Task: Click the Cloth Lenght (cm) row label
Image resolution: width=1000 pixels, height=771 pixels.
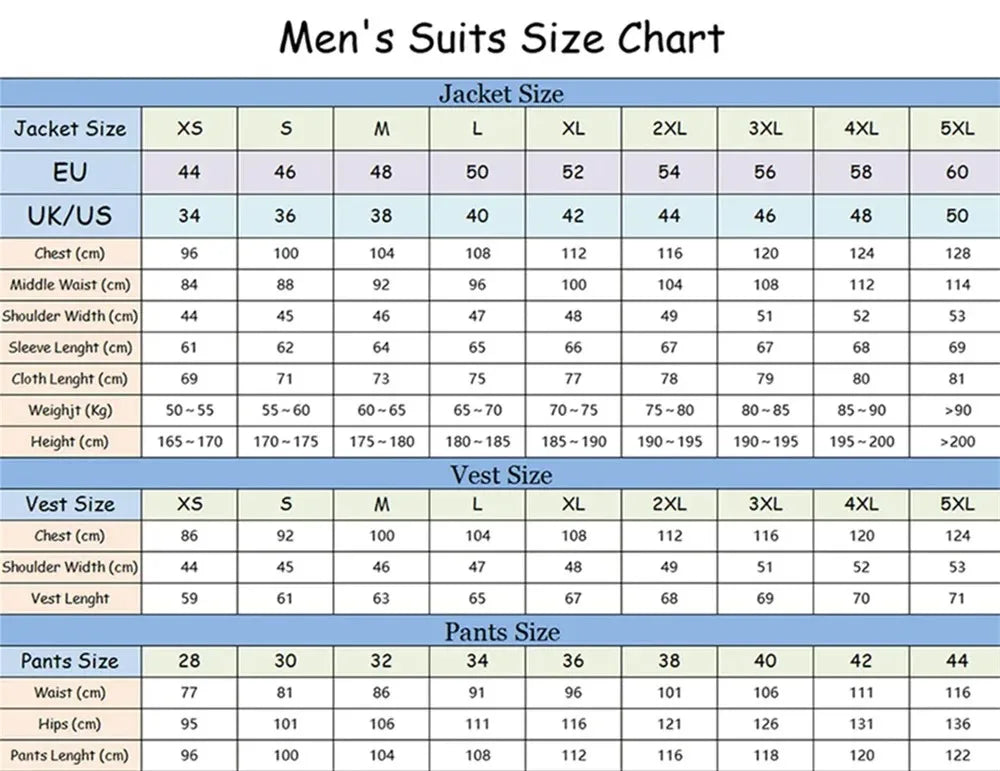Action: coord(70,379)
